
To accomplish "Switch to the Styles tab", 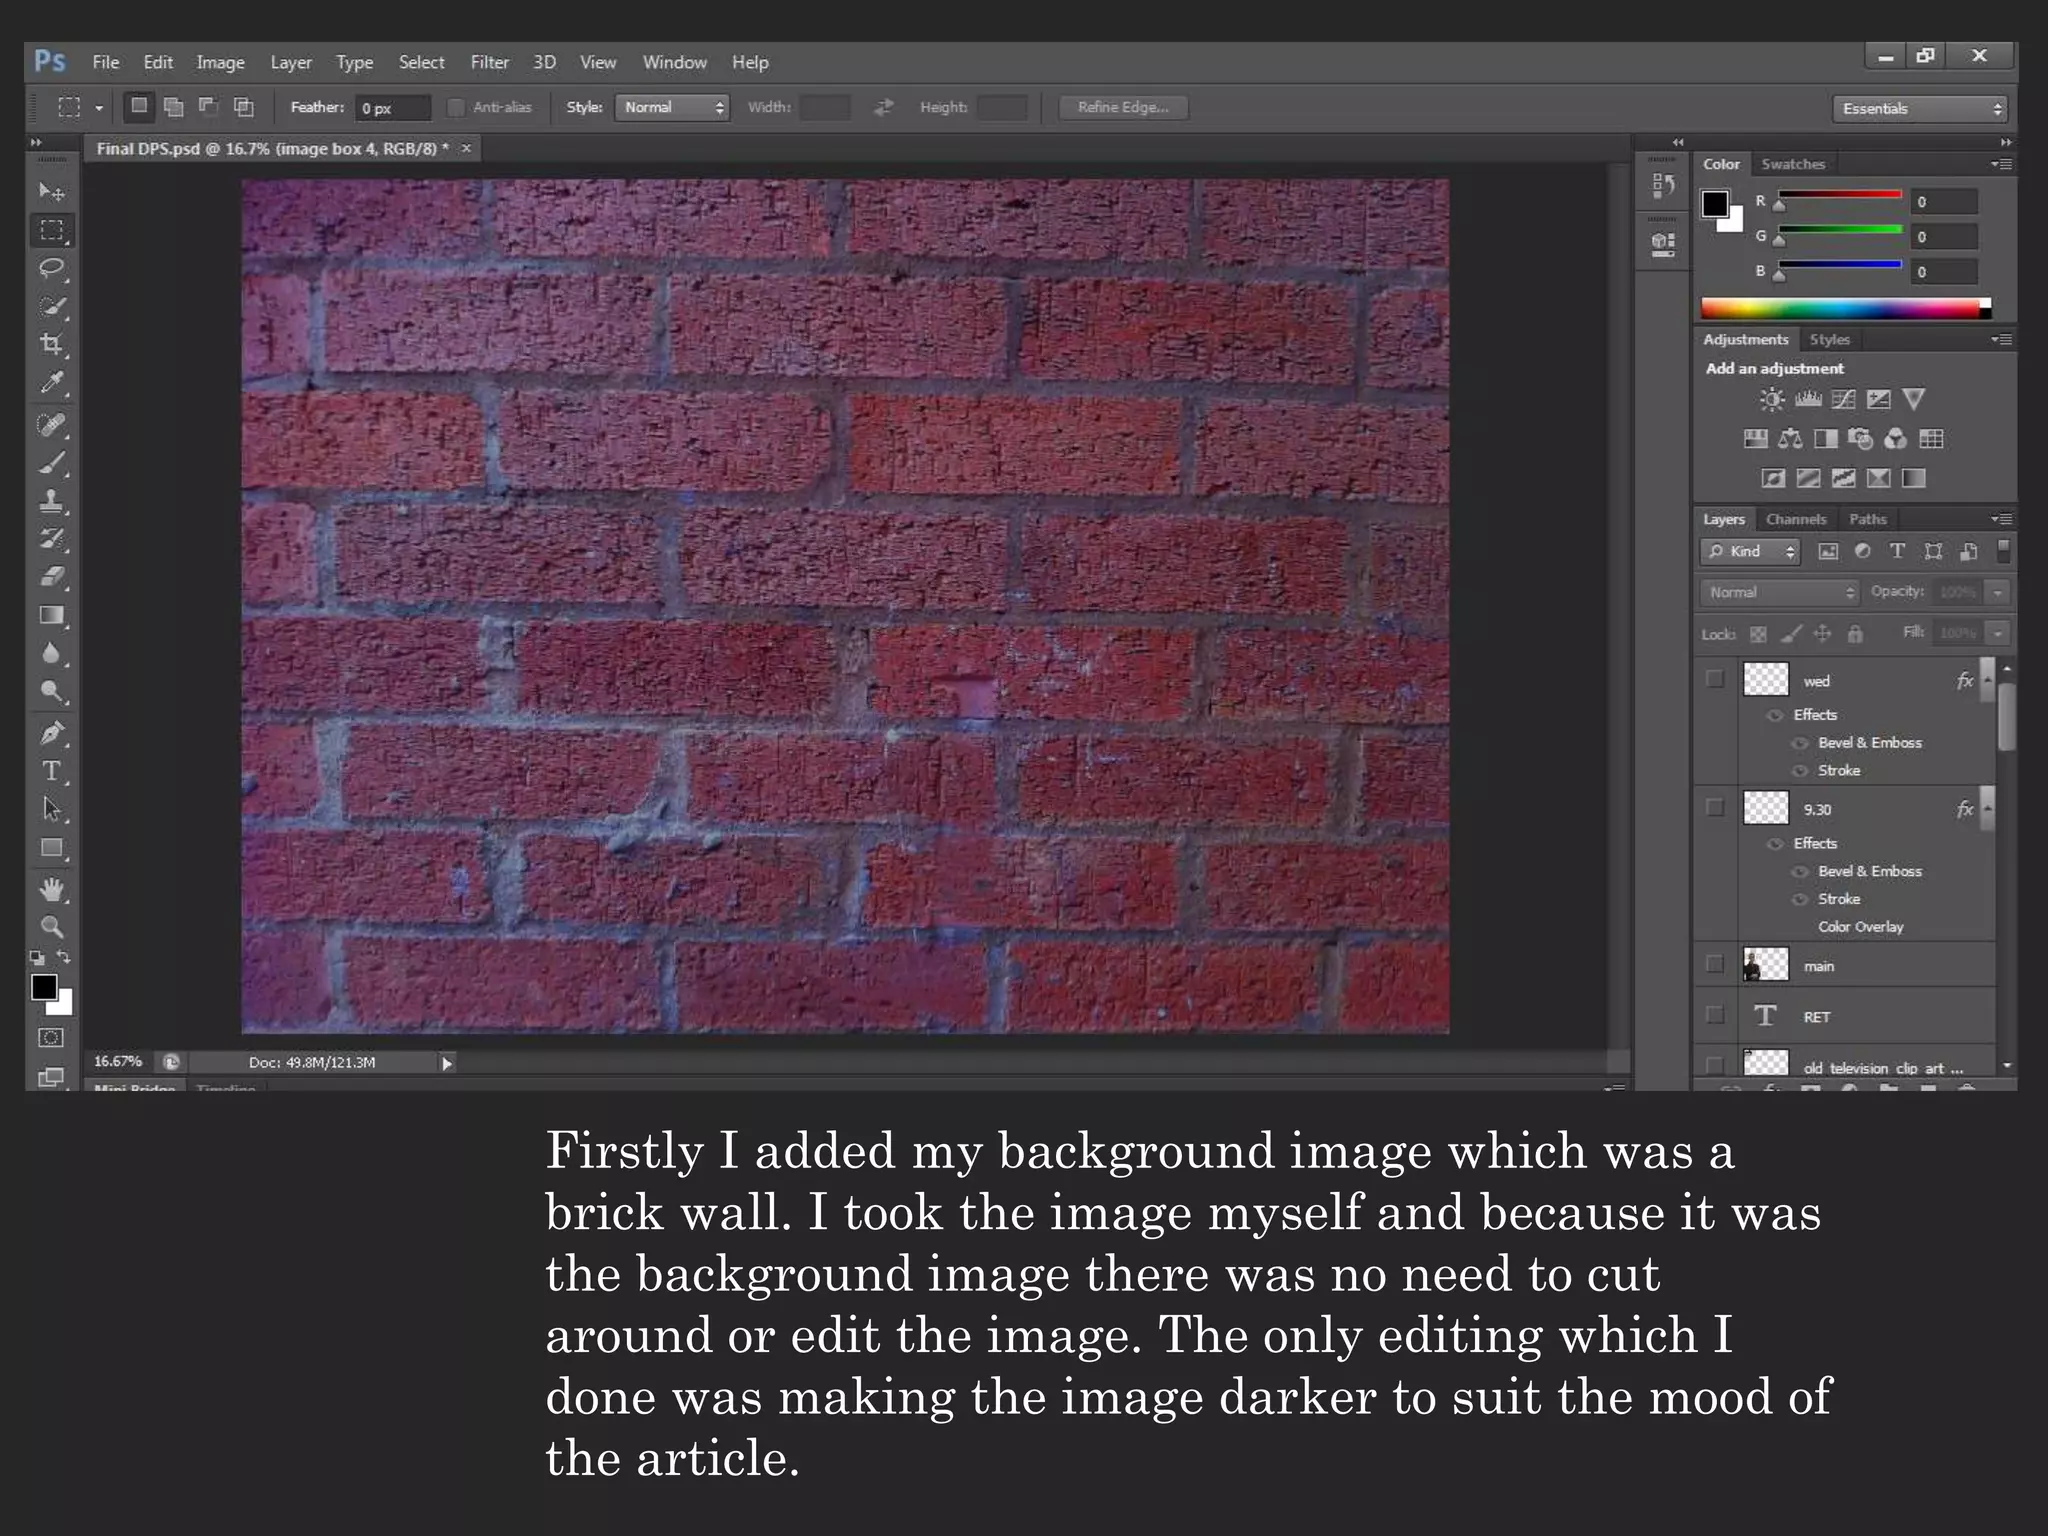I will [x=1830, y=340].
